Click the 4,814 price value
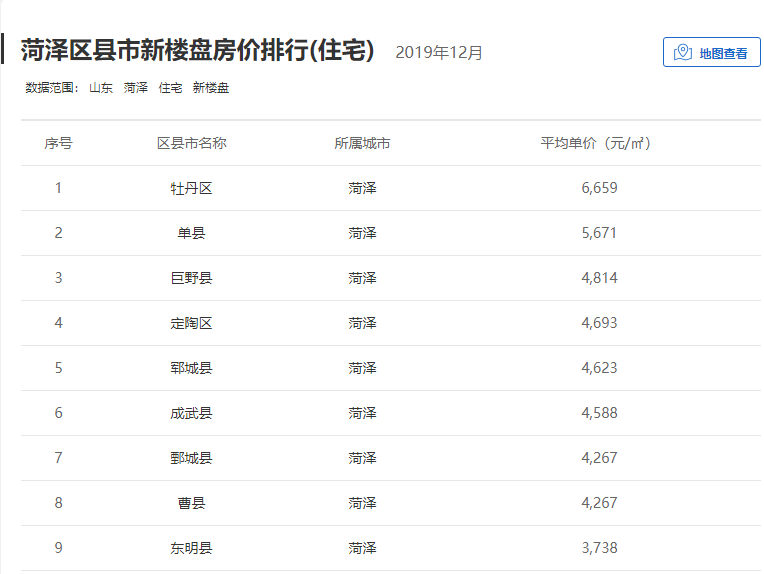Image resolution: width=764 pixels, height=574 pixels. (x=599, y=278)
